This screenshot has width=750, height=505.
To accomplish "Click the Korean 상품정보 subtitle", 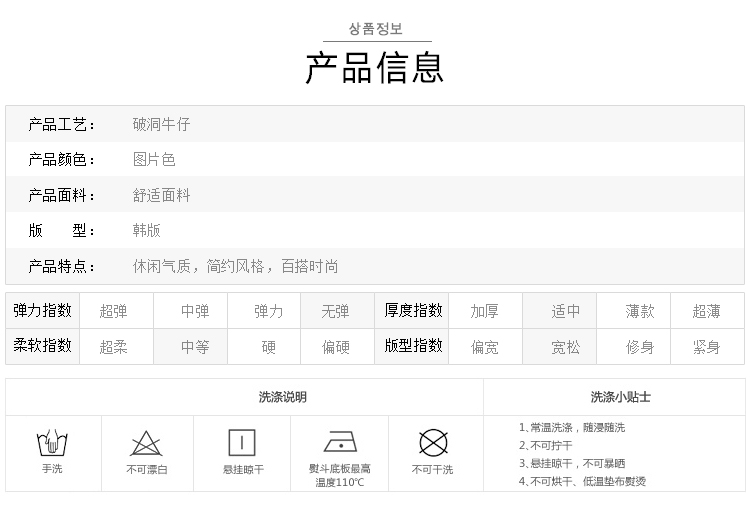I will click(x=375, y=29).
